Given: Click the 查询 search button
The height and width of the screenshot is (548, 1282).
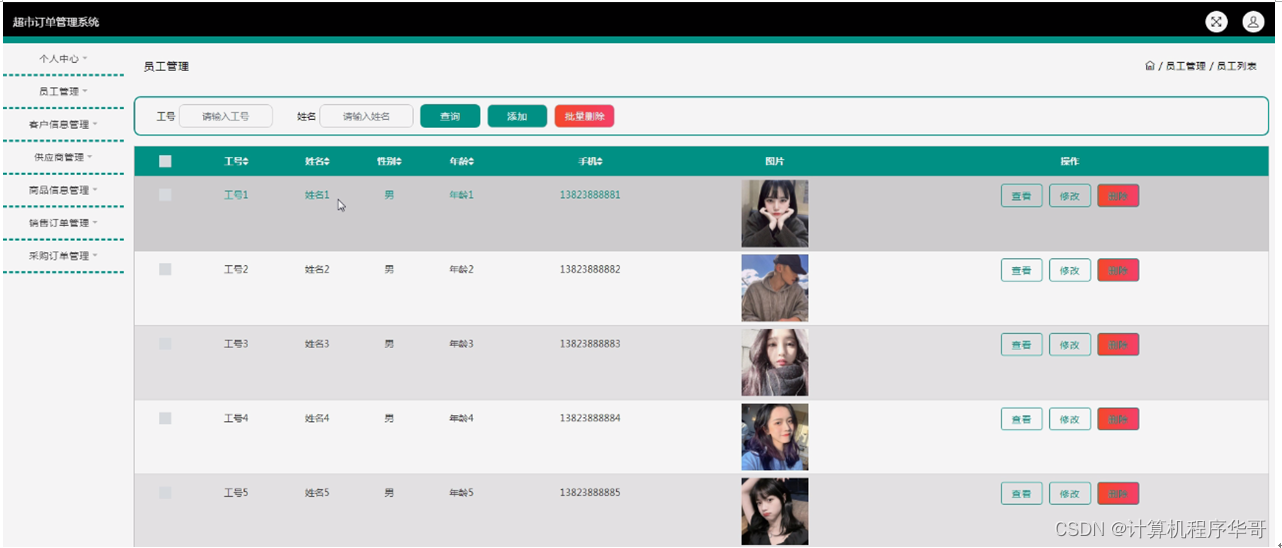Looking at the screenshot, I should [450, 116].
